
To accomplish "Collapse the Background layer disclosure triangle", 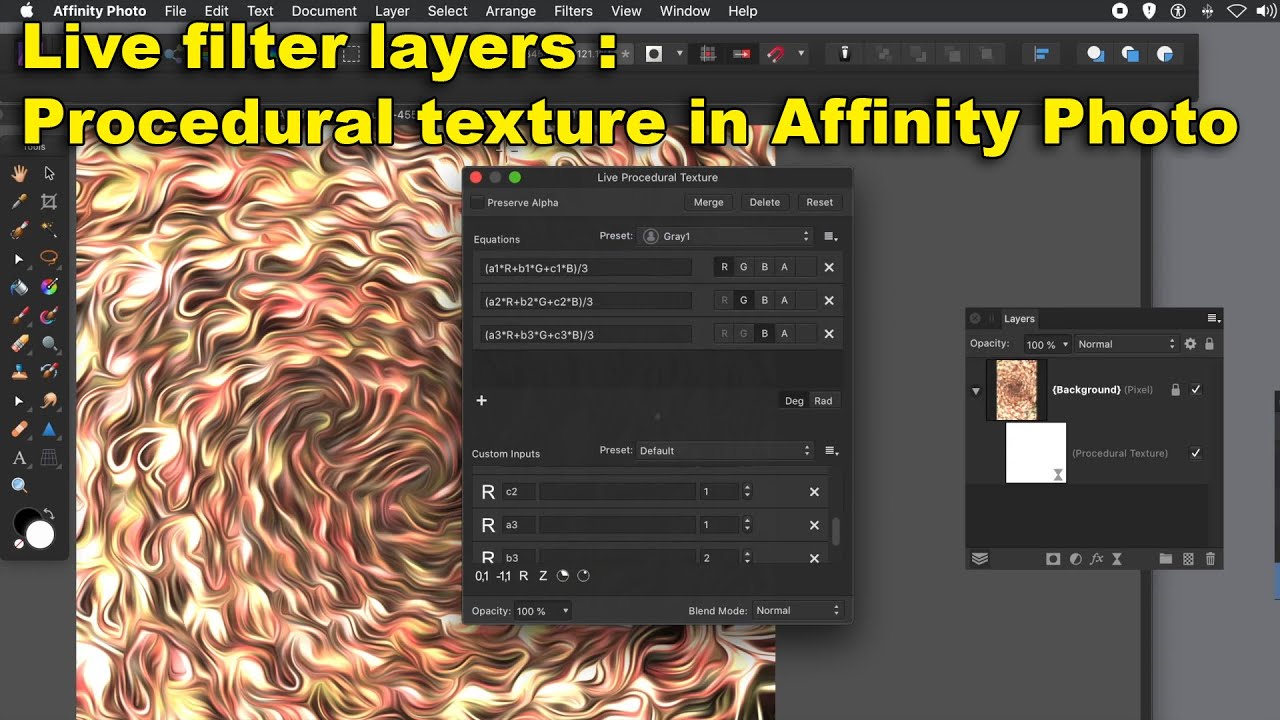I will pyautogui.click(x=976, y=391).
